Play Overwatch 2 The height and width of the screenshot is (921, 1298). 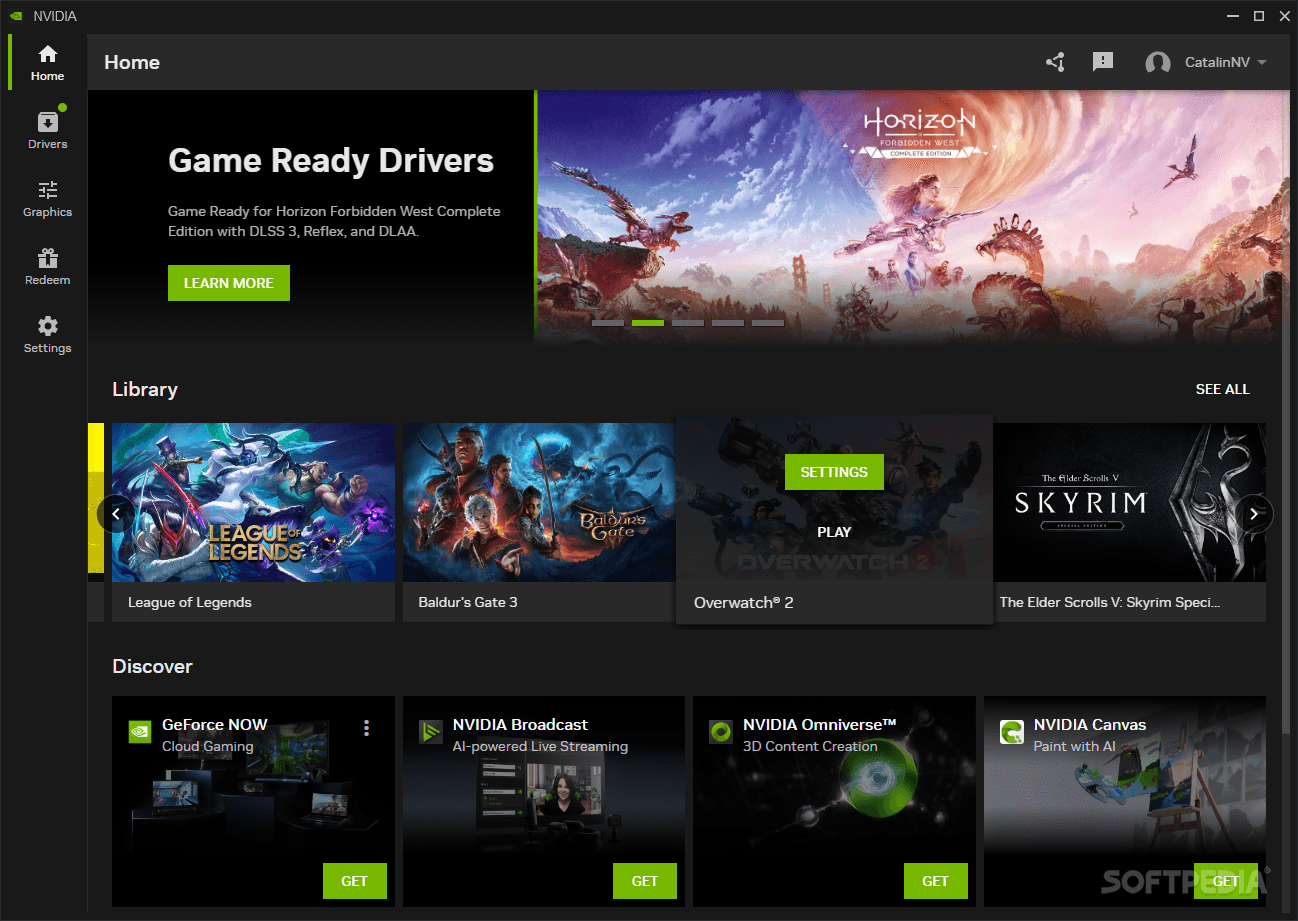coord(834,532)
